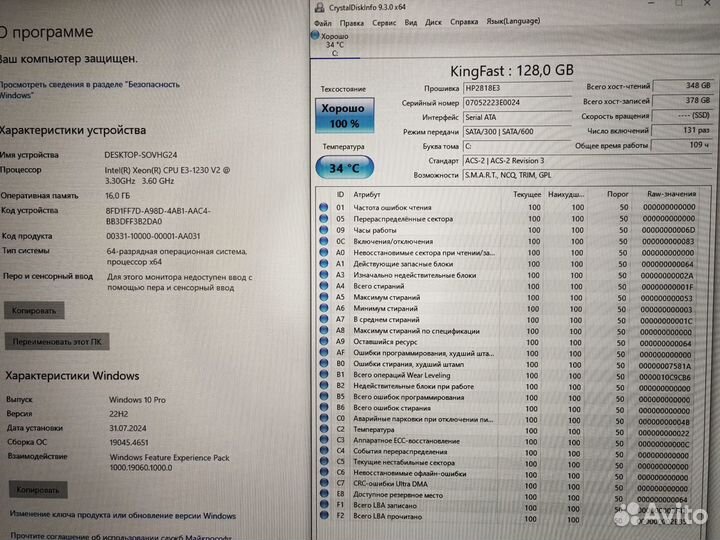Click the status icon for 'Всего стираний' row
Screen dimensions: 720x540
pos(323,285)
